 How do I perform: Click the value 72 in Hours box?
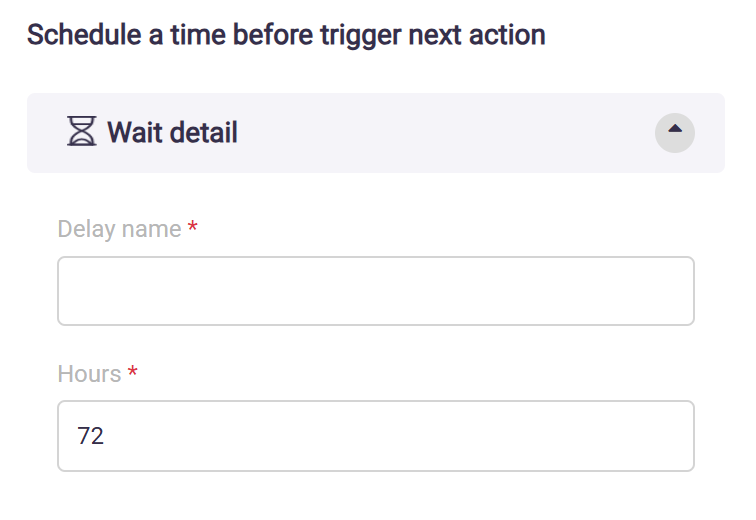(x=91, y=436)
